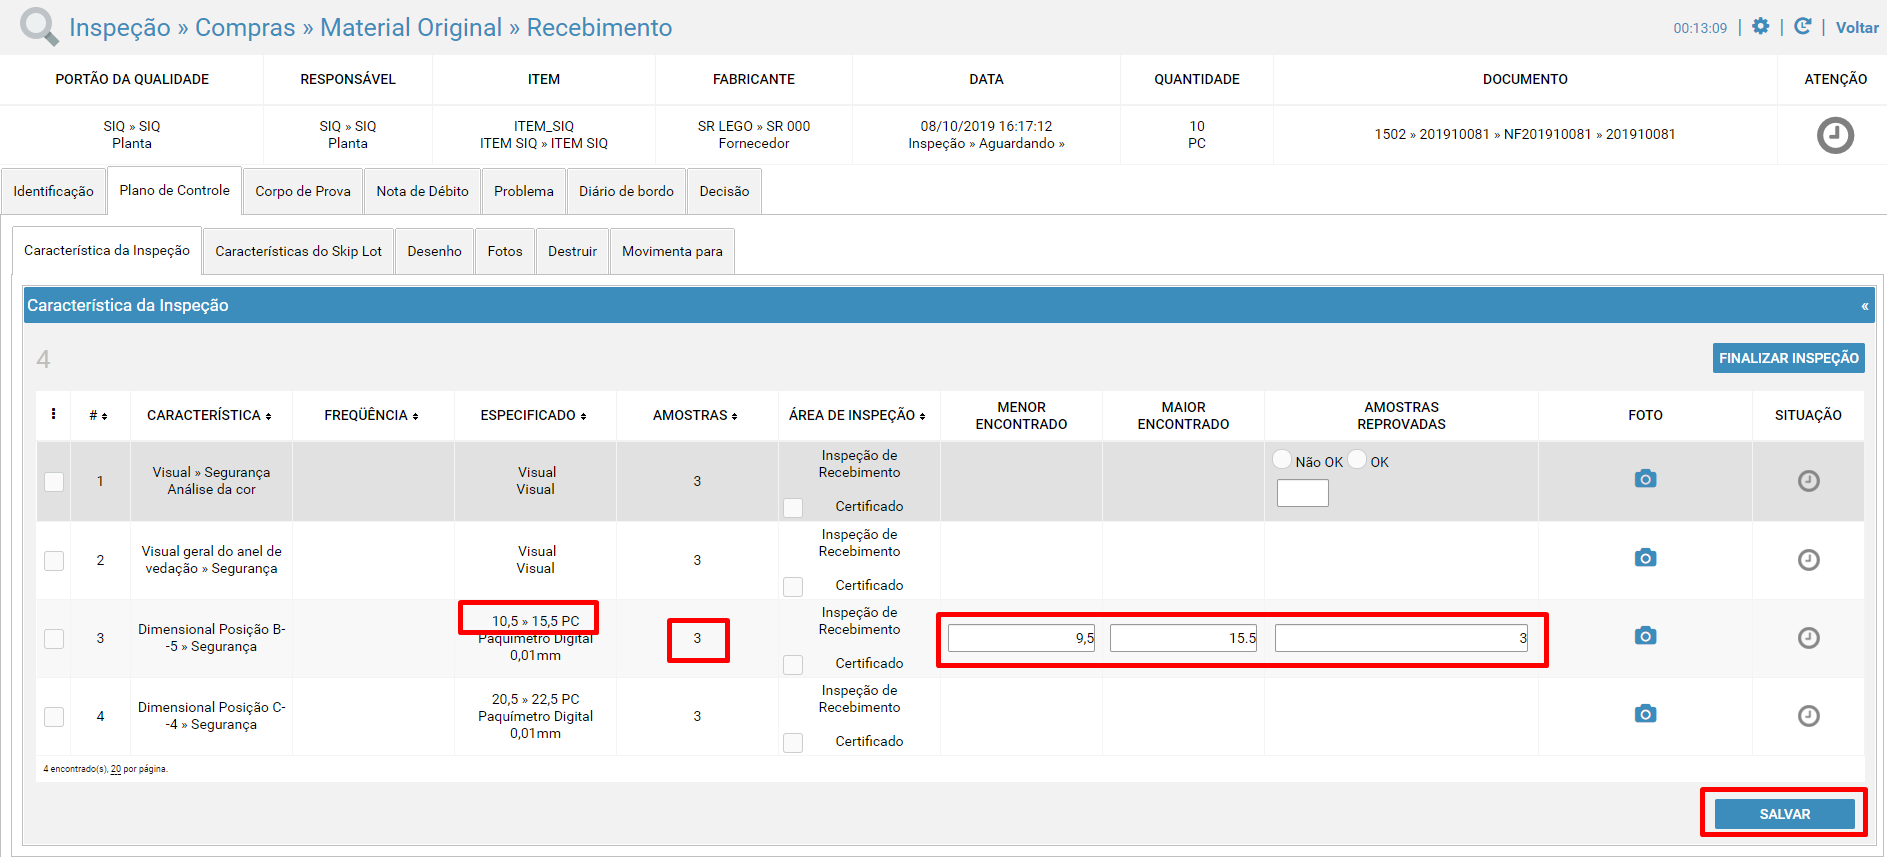Image resolution: width=1887 pixels, height=857 pixels.
Task: Open the Movimenta para sub-tab
Action: point(672,251)
